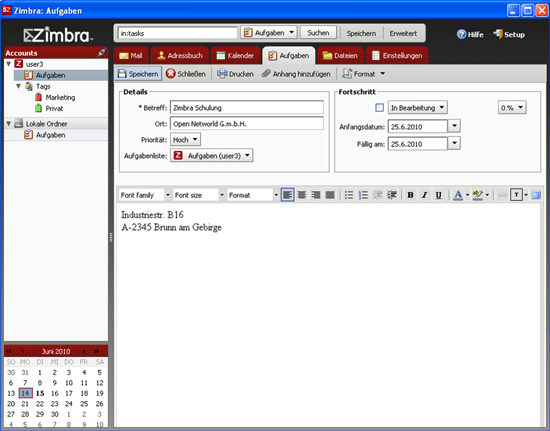Viewport: 550px width, 431px height.
Task: Open the In Bearbeitung status dropdown
Action: point(417,108)
